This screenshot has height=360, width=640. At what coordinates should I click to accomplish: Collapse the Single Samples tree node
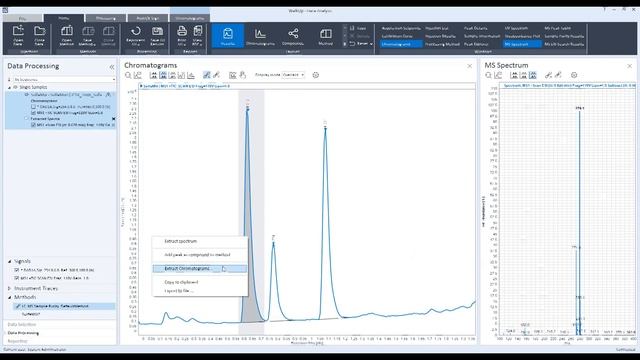9,87
